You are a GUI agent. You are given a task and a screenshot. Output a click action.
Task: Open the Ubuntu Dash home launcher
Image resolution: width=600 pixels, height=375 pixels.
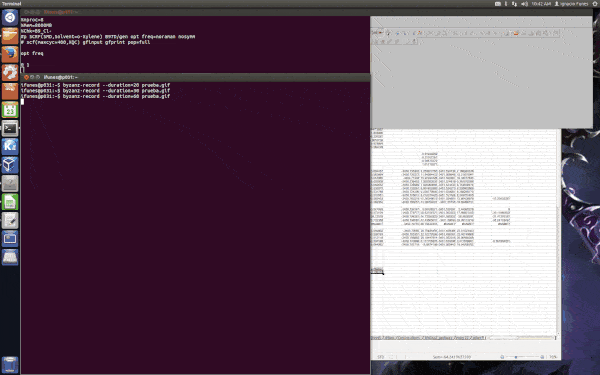pyautogui.click(x=10, y=17)
